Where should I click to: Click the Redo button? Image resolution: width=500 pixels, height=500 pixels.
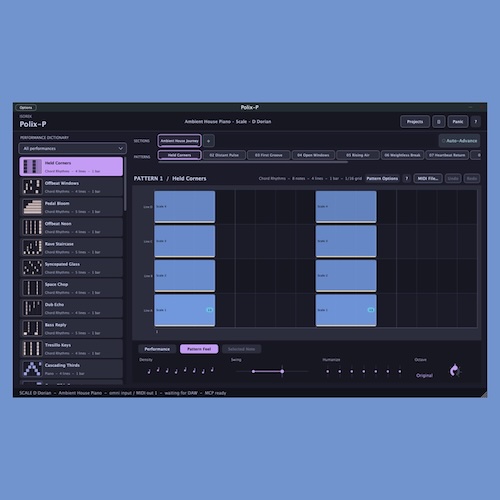471,179
